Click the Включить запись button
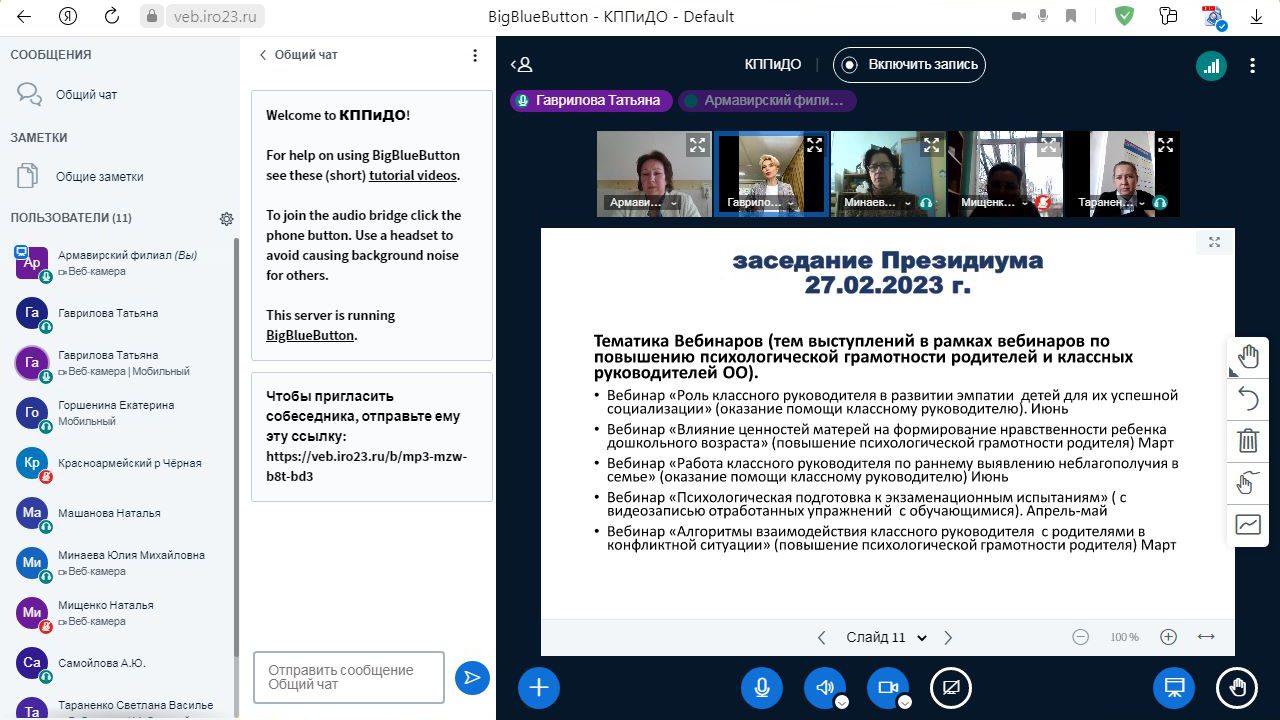1280x720 pixels. click(909, 65)
